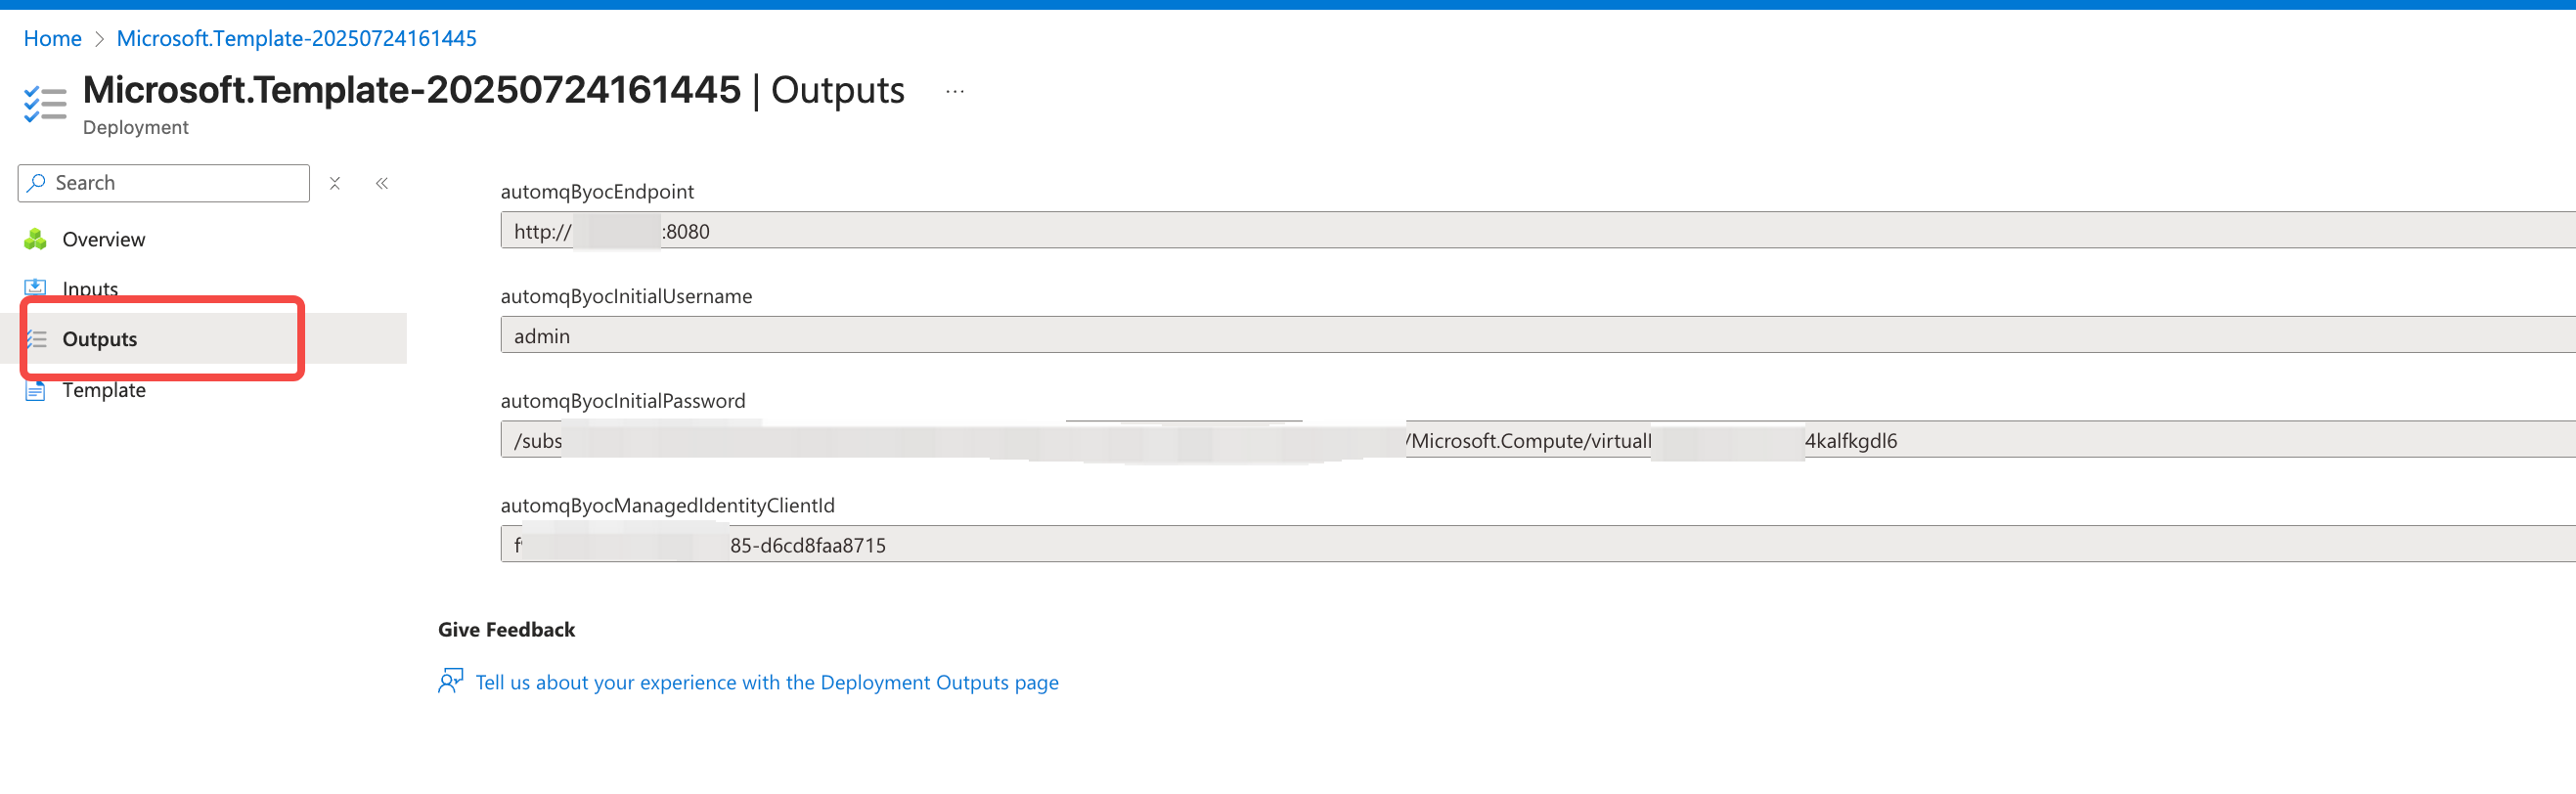Screen dimensions: 2576x794
Task: Click the Overview cubes icon
Action: coord(35,239)
